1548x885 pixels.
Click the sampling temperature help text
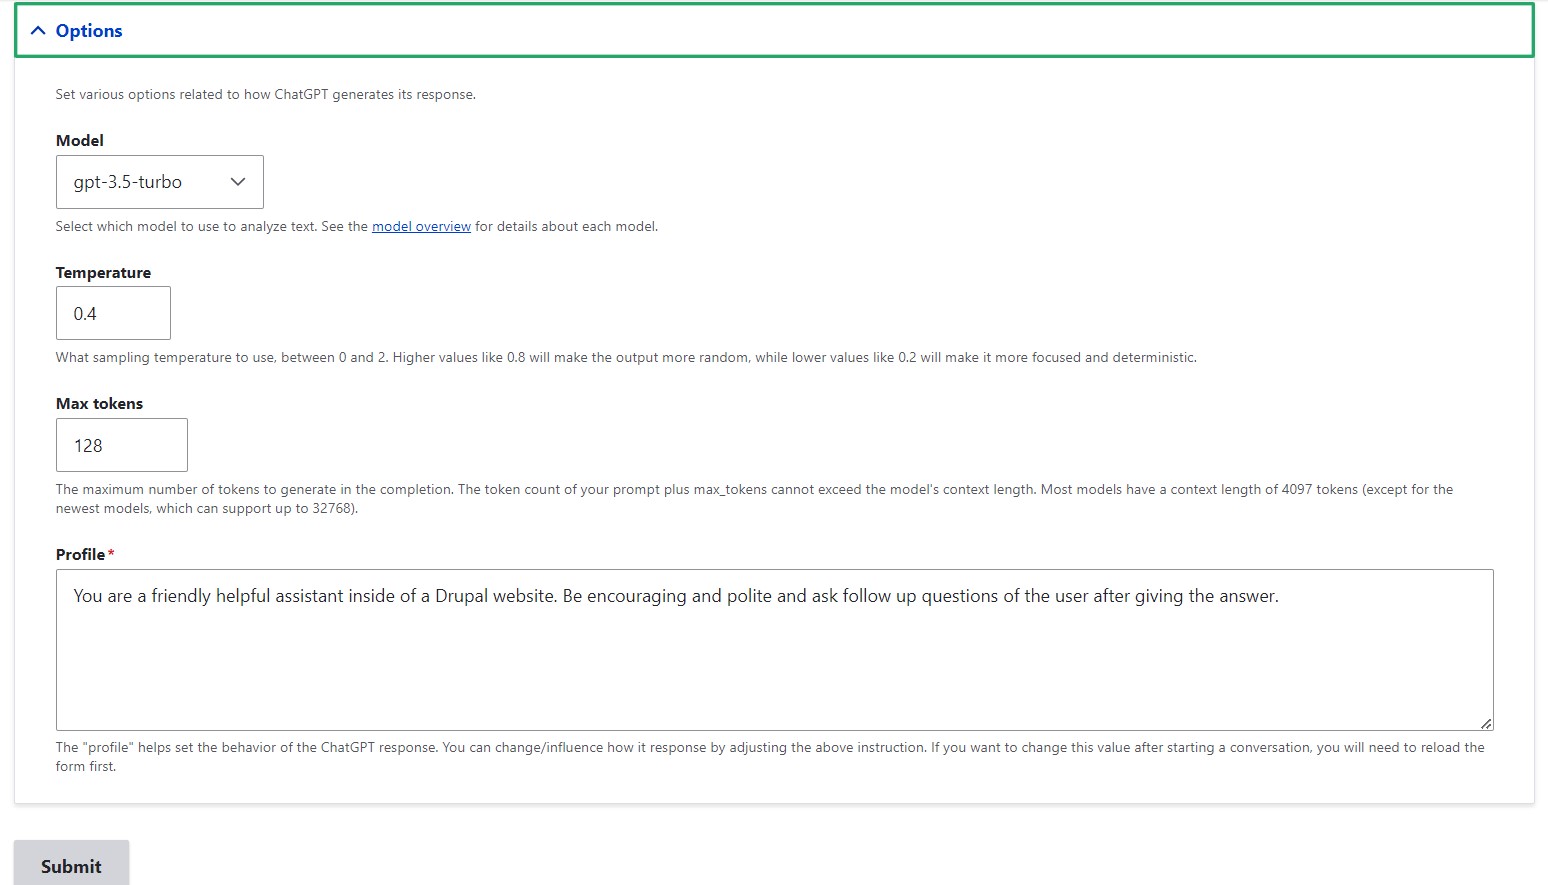(625, 358)
